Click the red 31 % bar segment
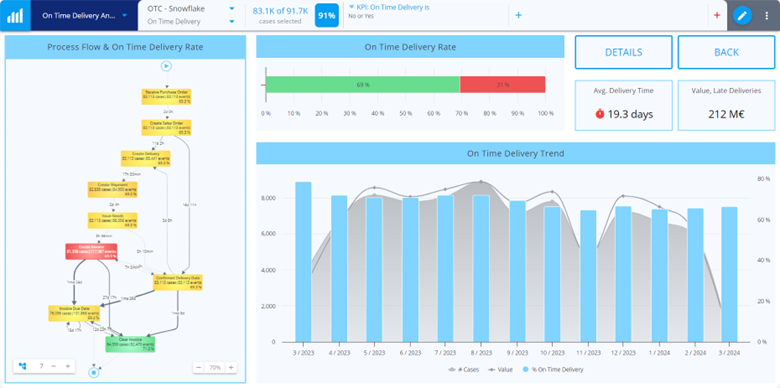This screenshot has height=388, width=780. (x=503, y=85)
